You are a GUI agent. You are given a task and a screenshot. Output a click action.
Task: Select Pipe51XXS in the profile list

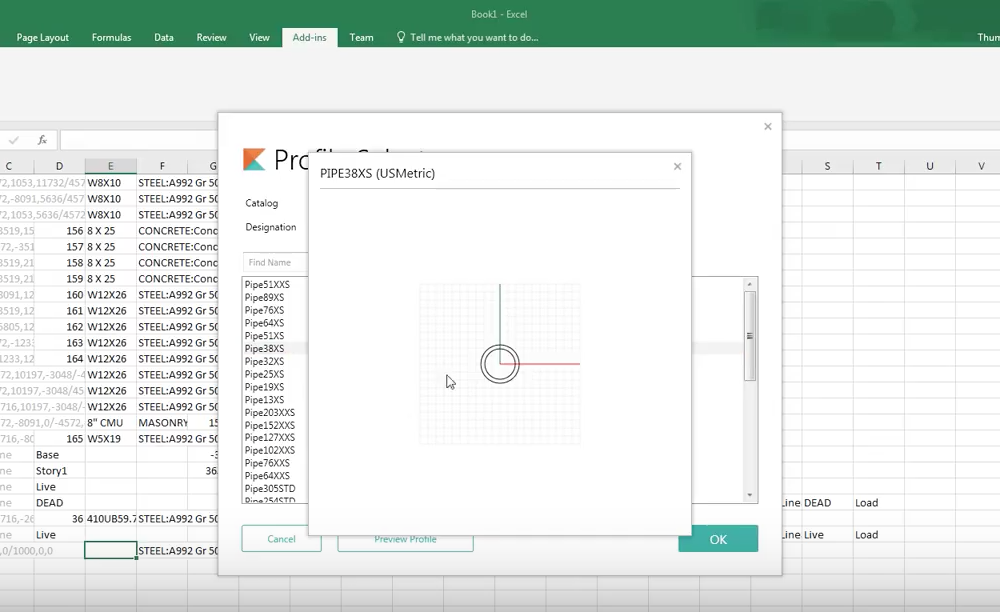point(267,285)
